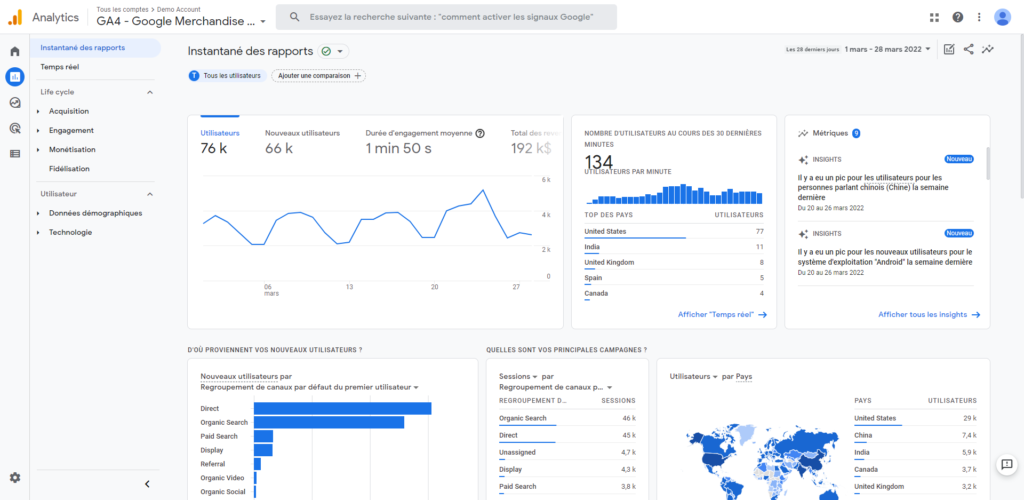Select the Utilisateurs metric tab
This screenshot has height=500, width=1024.
220,141
